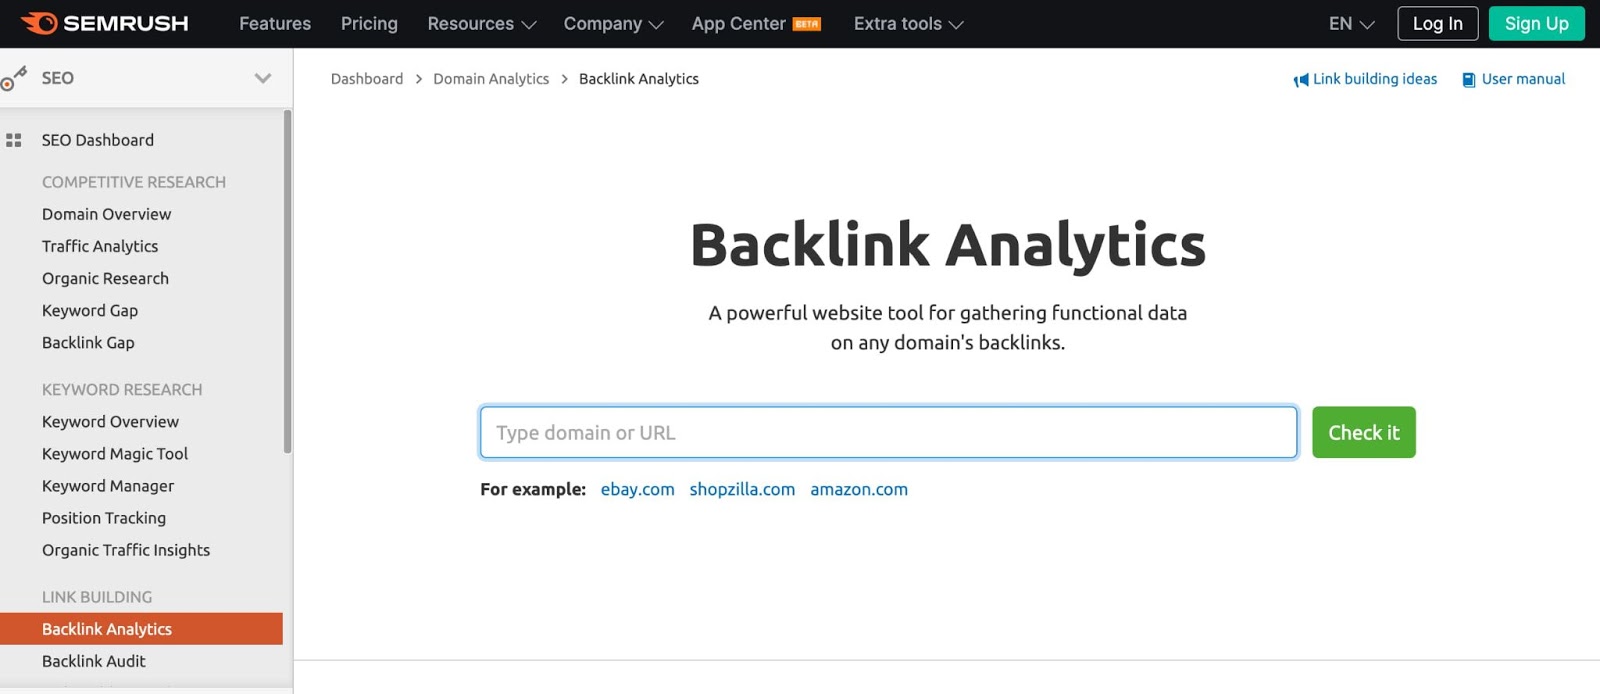Click the Backlink Analytics breadcrumb text
The height and width of the screenshot is (694, 1600).
click(x=639, y=79)
